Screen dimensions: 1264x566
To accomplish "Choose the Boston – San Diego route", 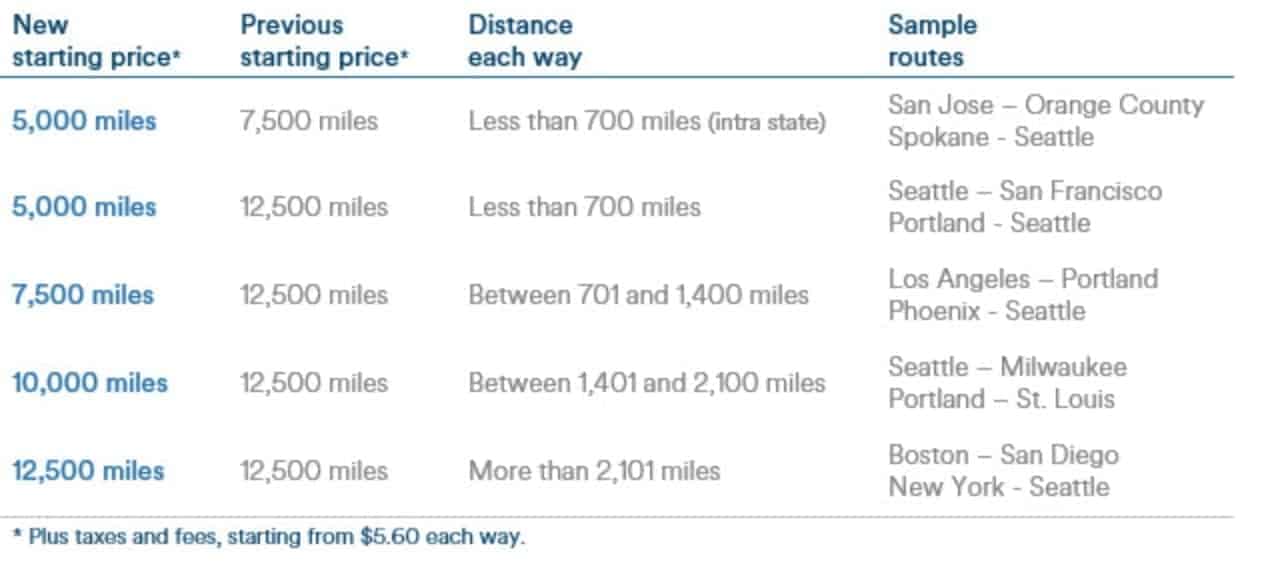I will click(1003, 455).
